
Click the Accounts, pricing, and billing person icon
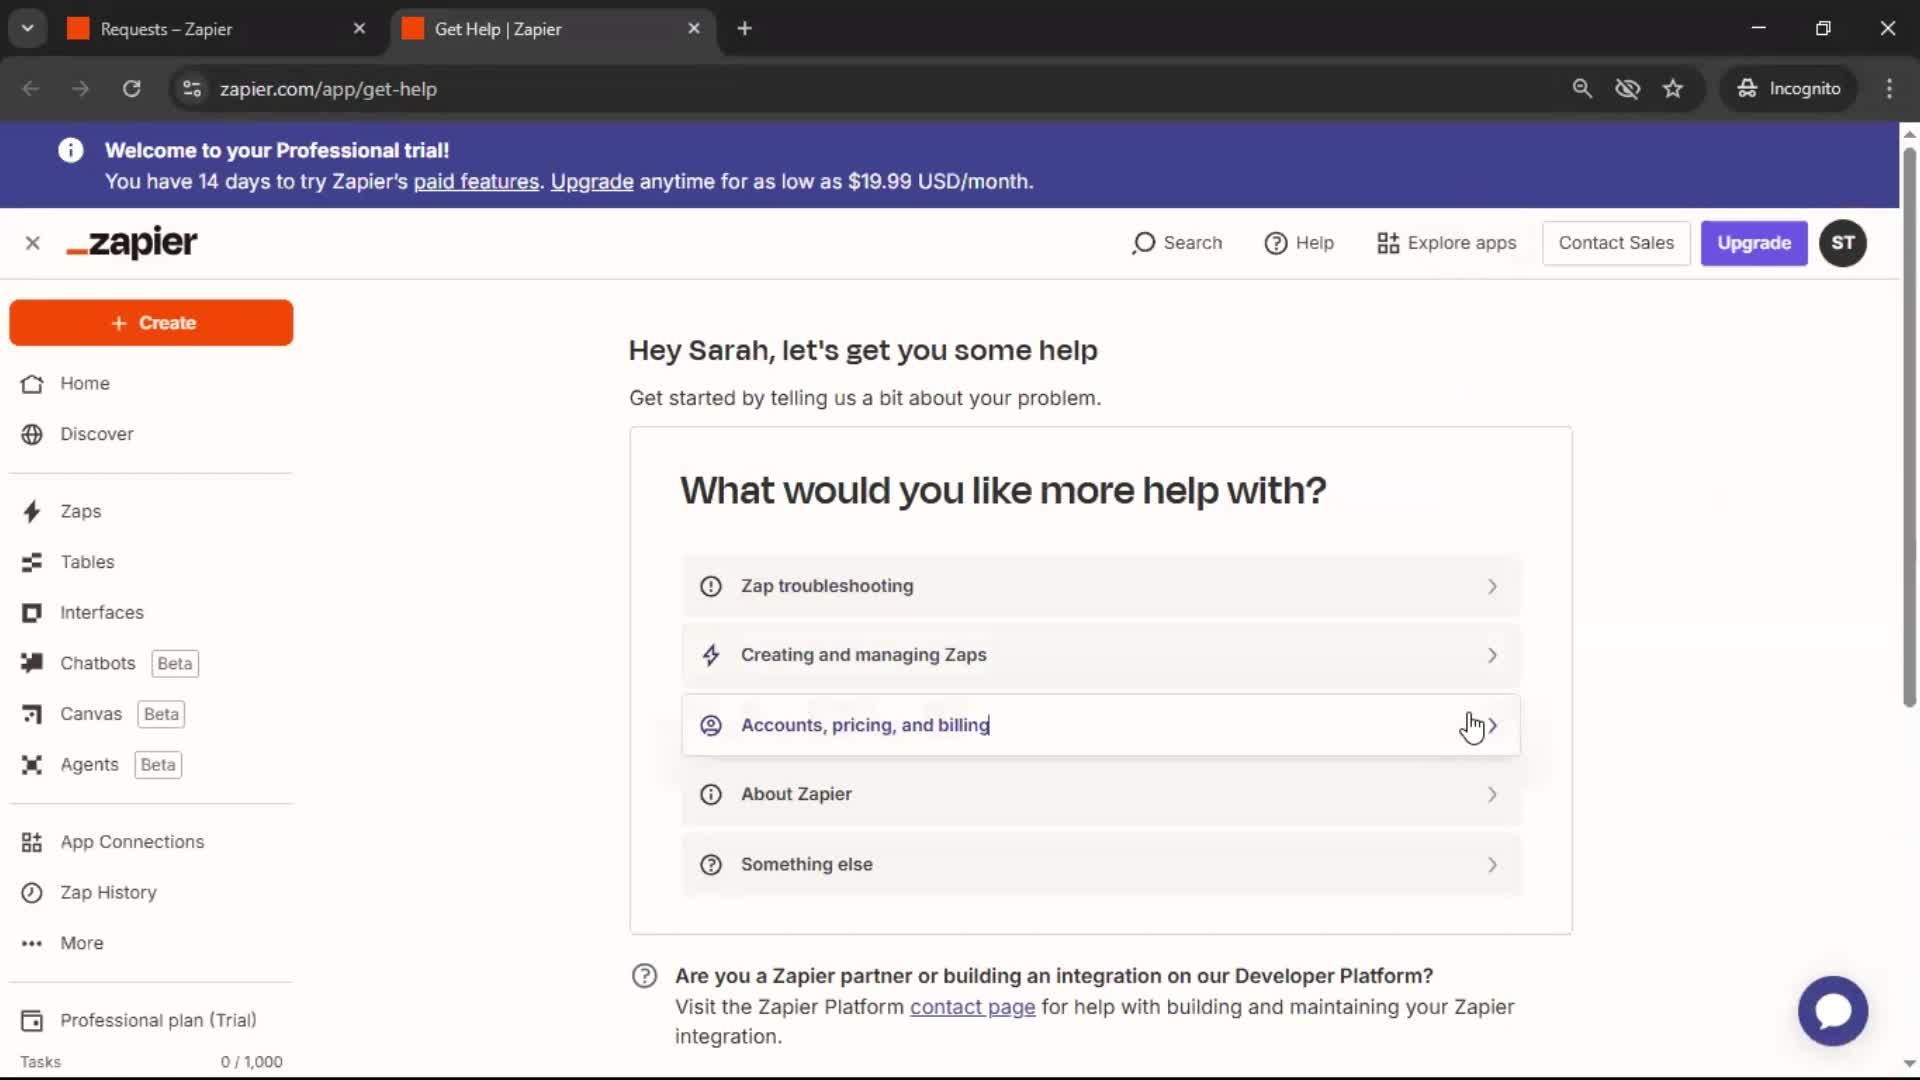pyautogui.click(x=710, y=725)
